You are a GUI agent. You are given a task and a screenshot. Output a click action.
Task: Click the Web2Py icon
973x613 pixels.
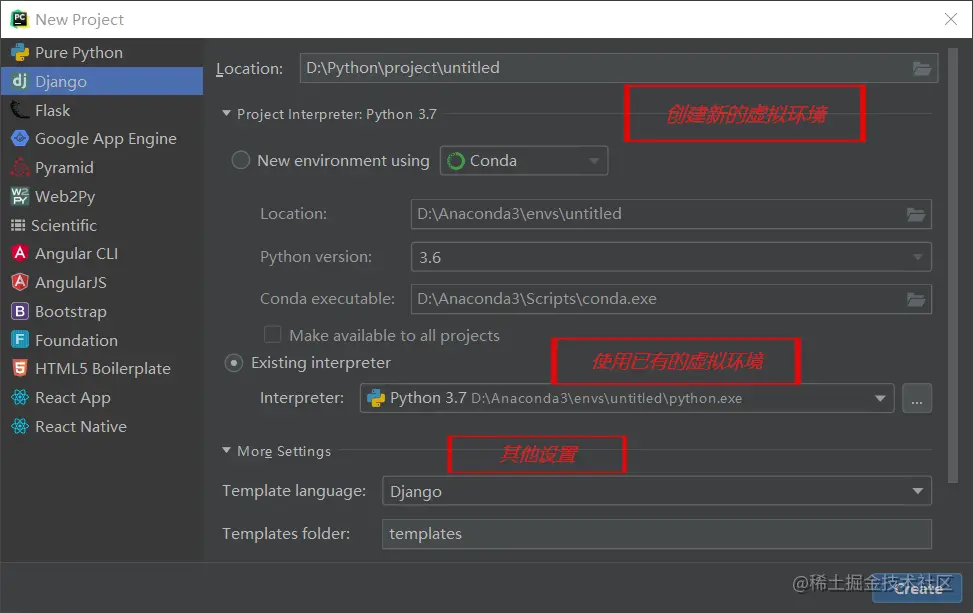20,196
